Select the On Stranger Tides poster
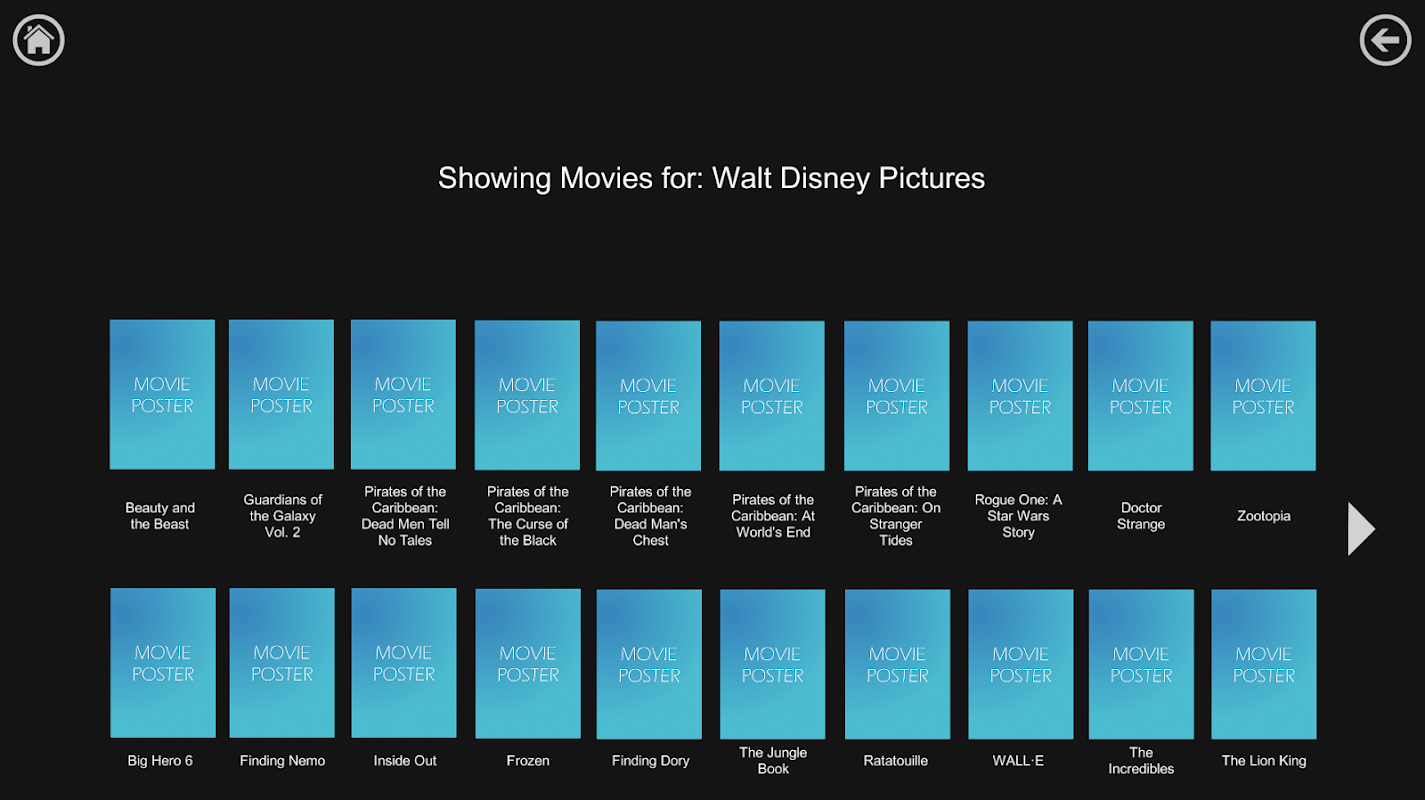 pyautogui.click(x=897, y=395)
